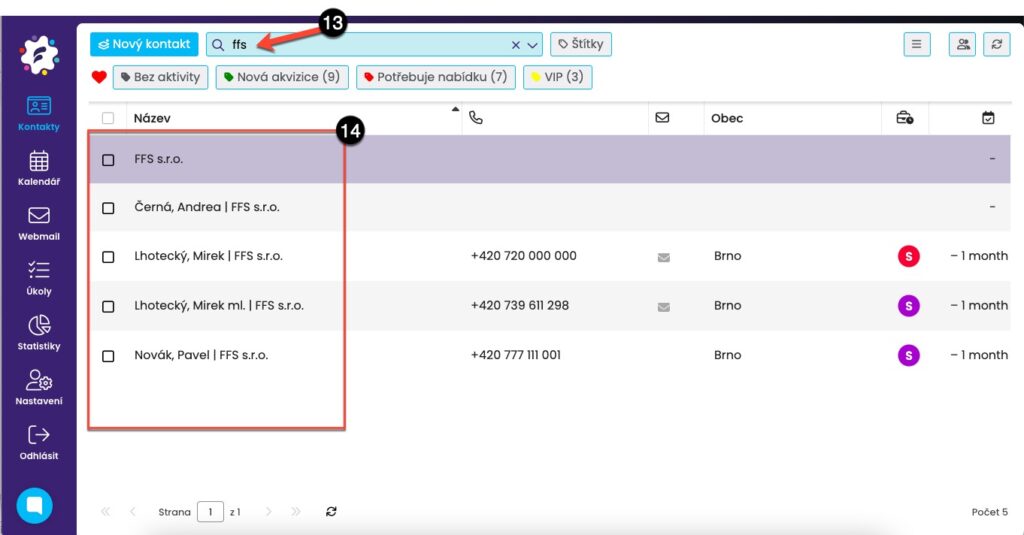Check the FFS s.r.o. row checkbox
This screenshot has width=1024, height=535.
(x=108, y=160)
